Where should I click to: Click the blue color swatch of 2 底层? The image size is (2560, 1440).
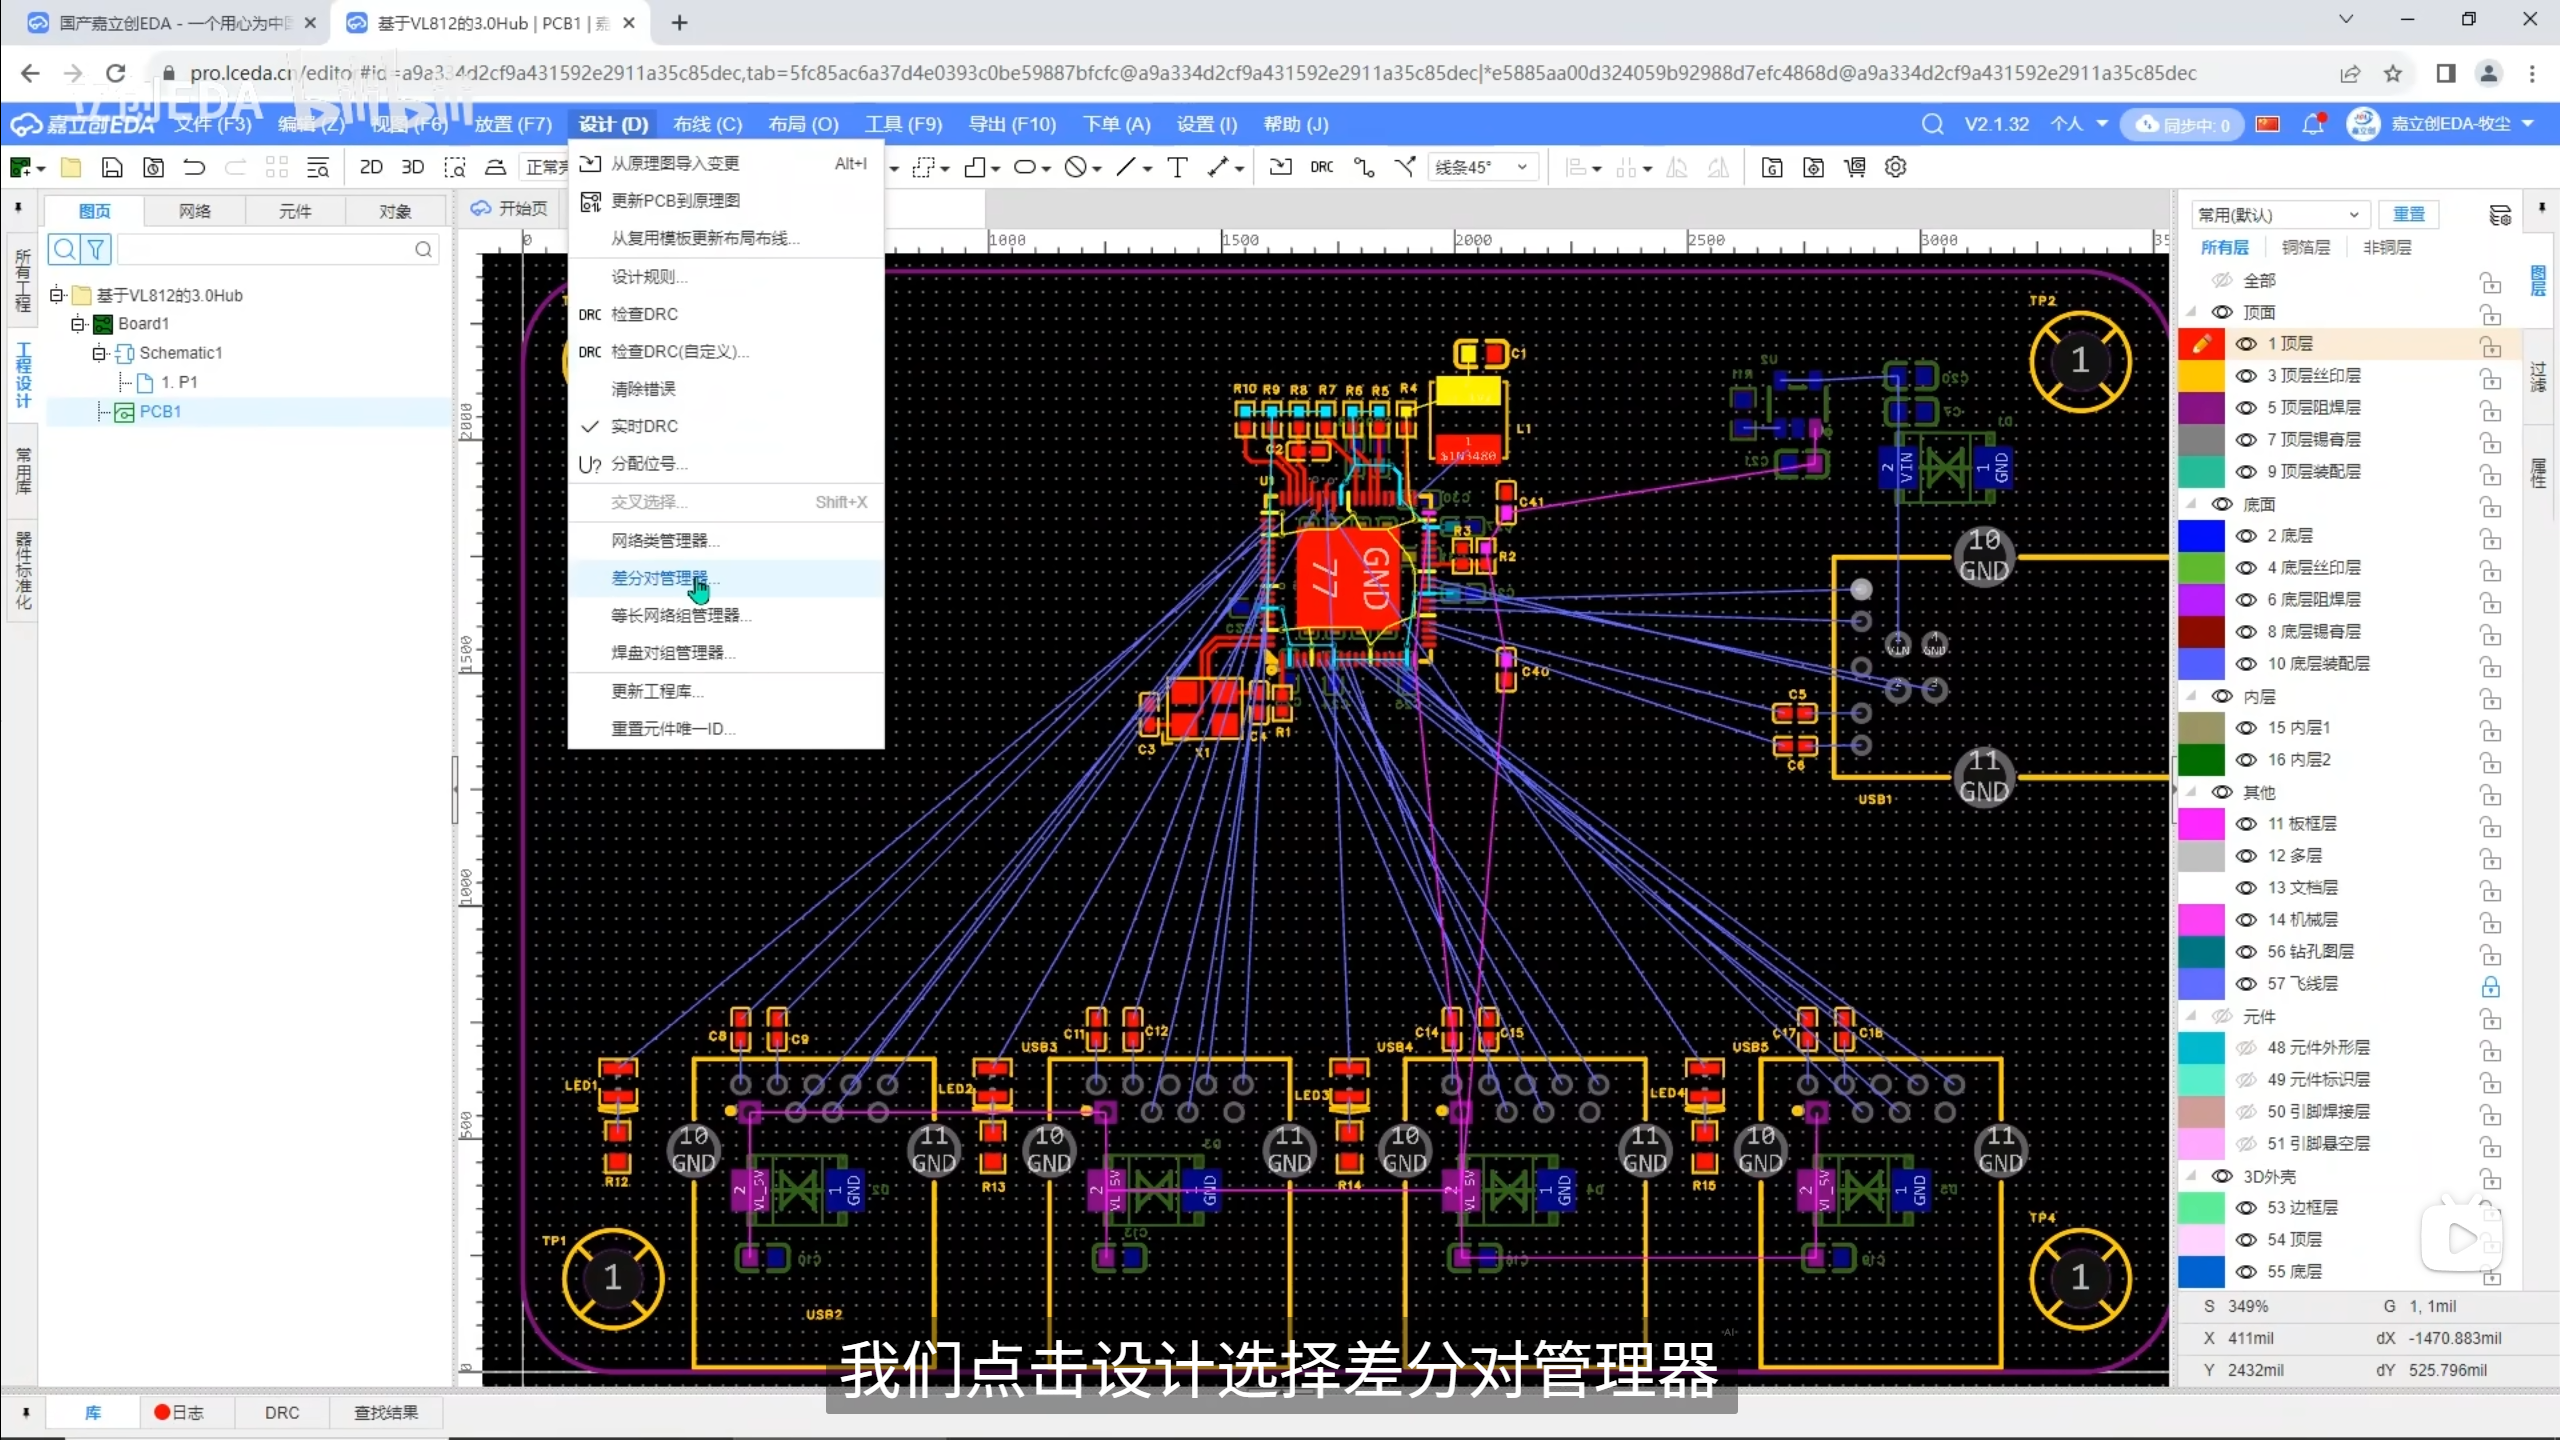2201,536
